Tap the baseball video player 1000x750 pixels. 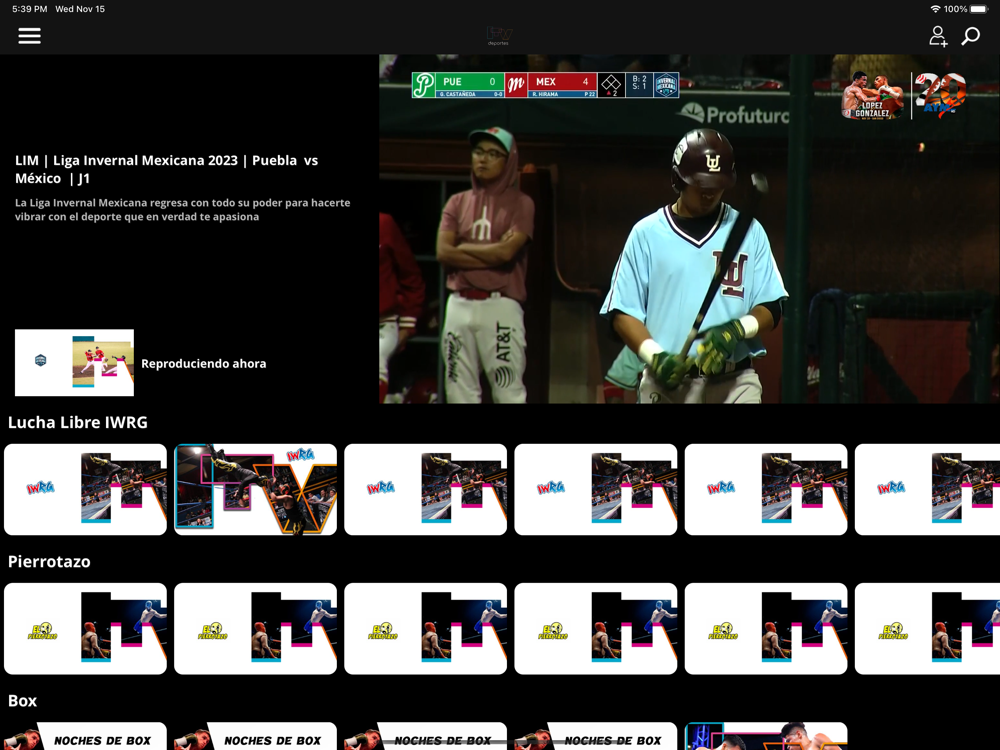click(689, 229)
